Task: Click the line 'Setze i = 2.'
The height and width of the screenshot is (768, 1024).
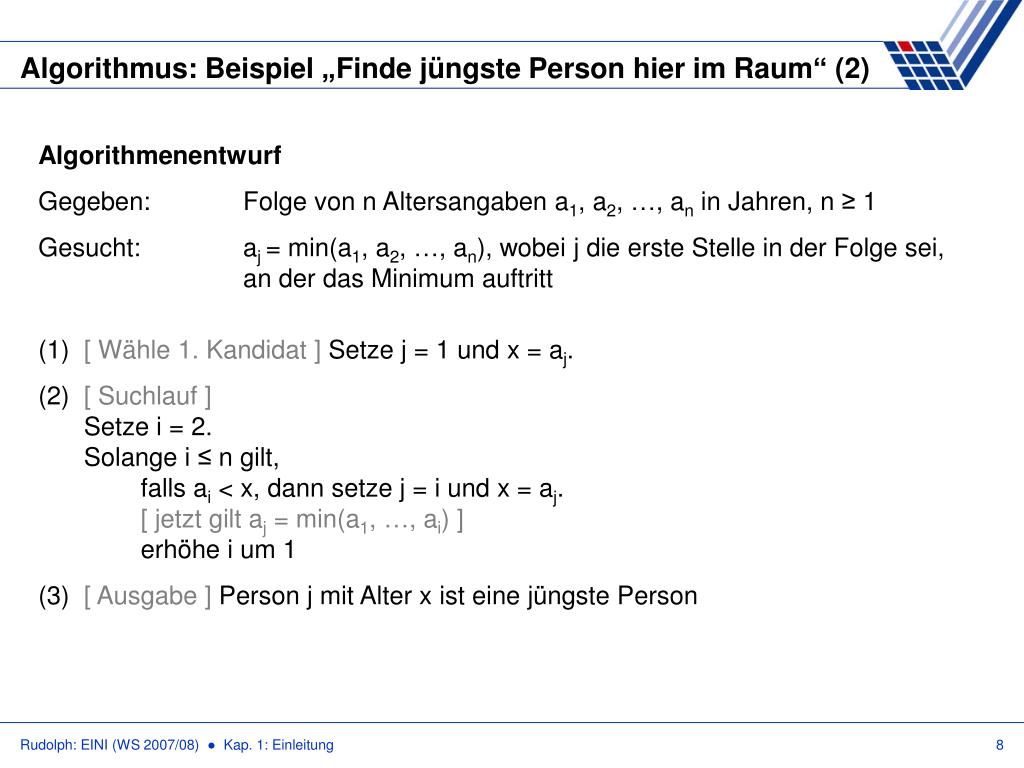Action: [x=148, y=427]
